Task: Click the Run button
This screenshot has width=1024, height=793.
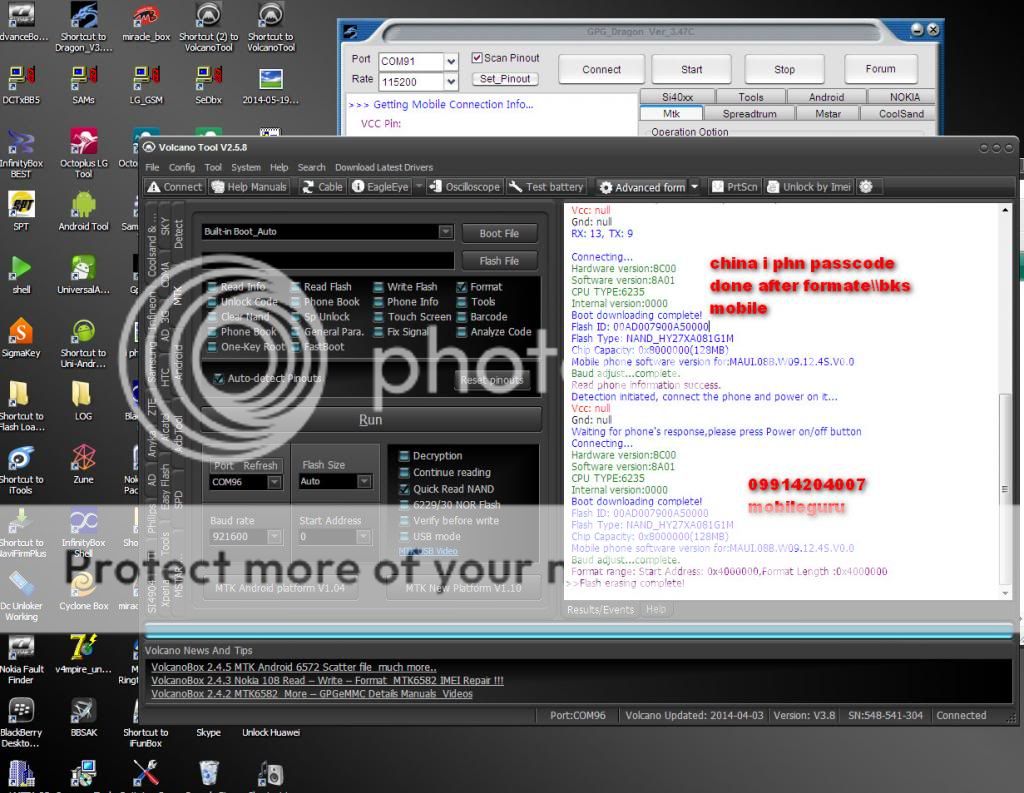Action: point(370,419)
